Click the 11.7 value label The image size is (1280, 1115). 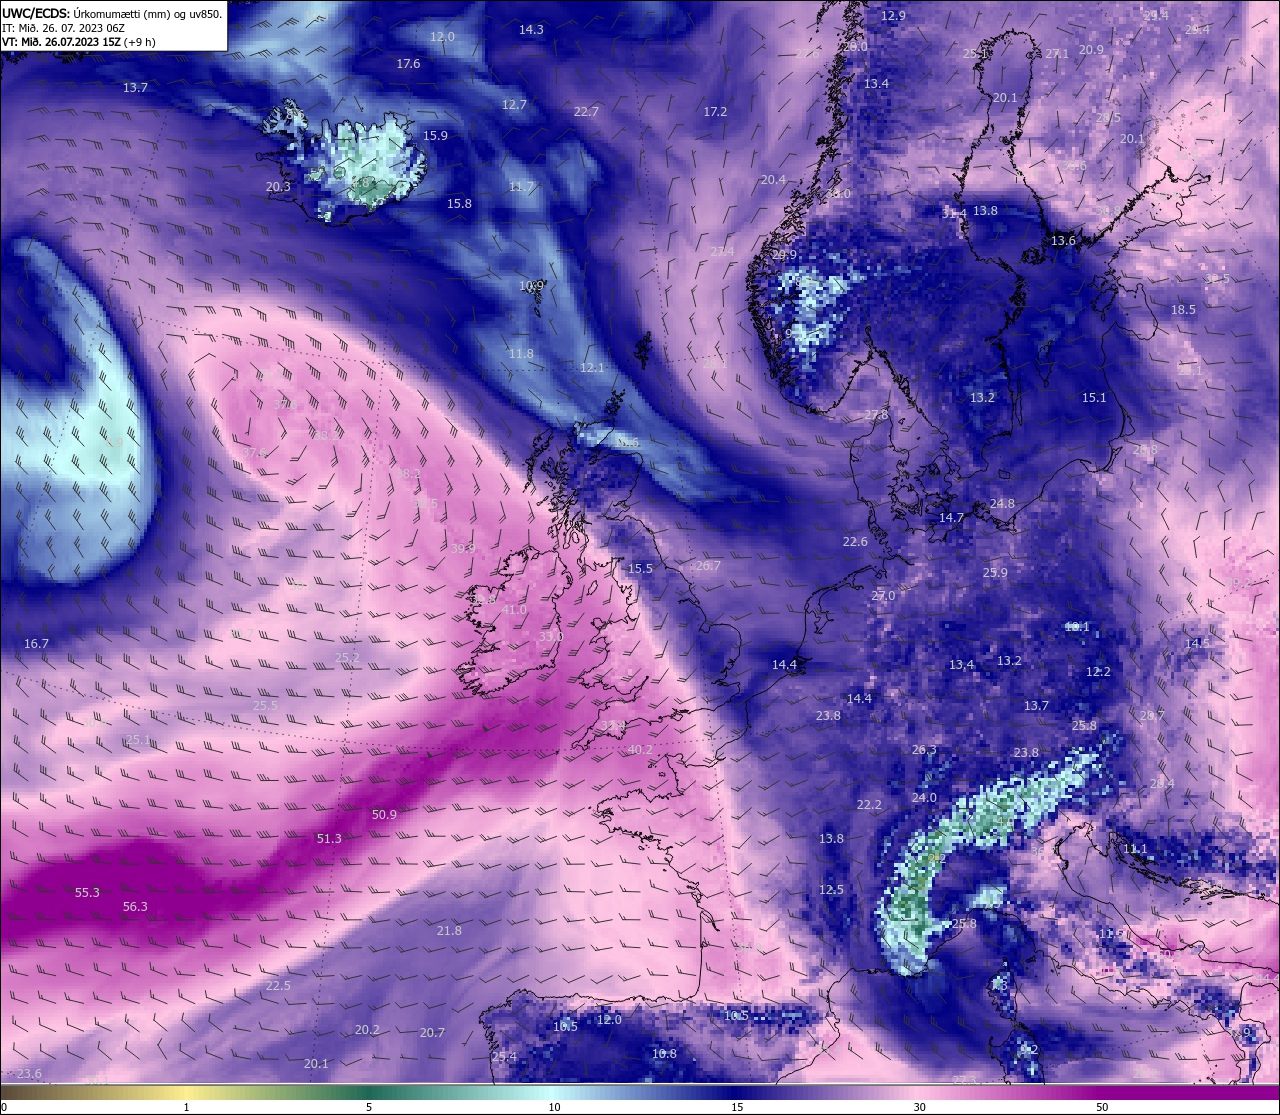521,186
